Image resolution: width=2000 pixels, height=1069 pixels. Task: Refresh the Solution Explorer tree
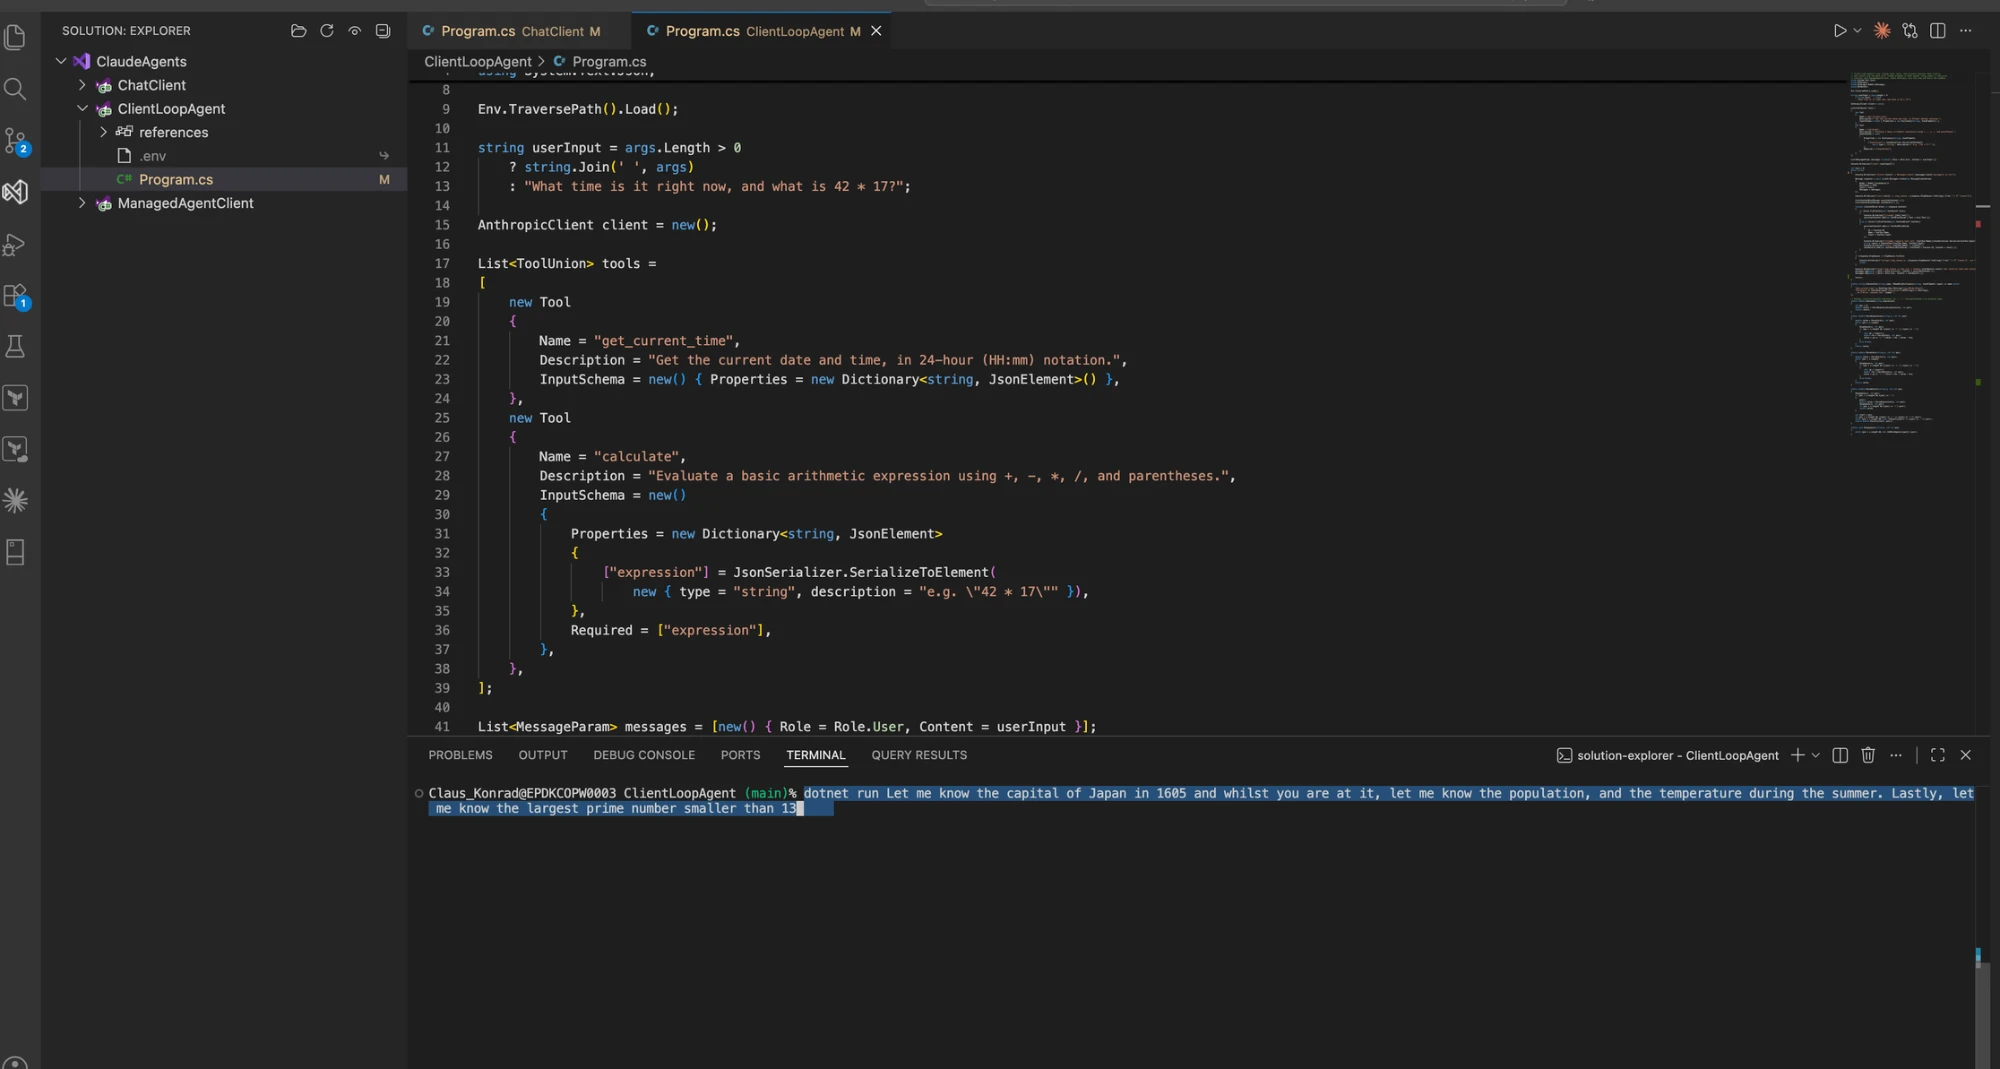click(326, 31)
